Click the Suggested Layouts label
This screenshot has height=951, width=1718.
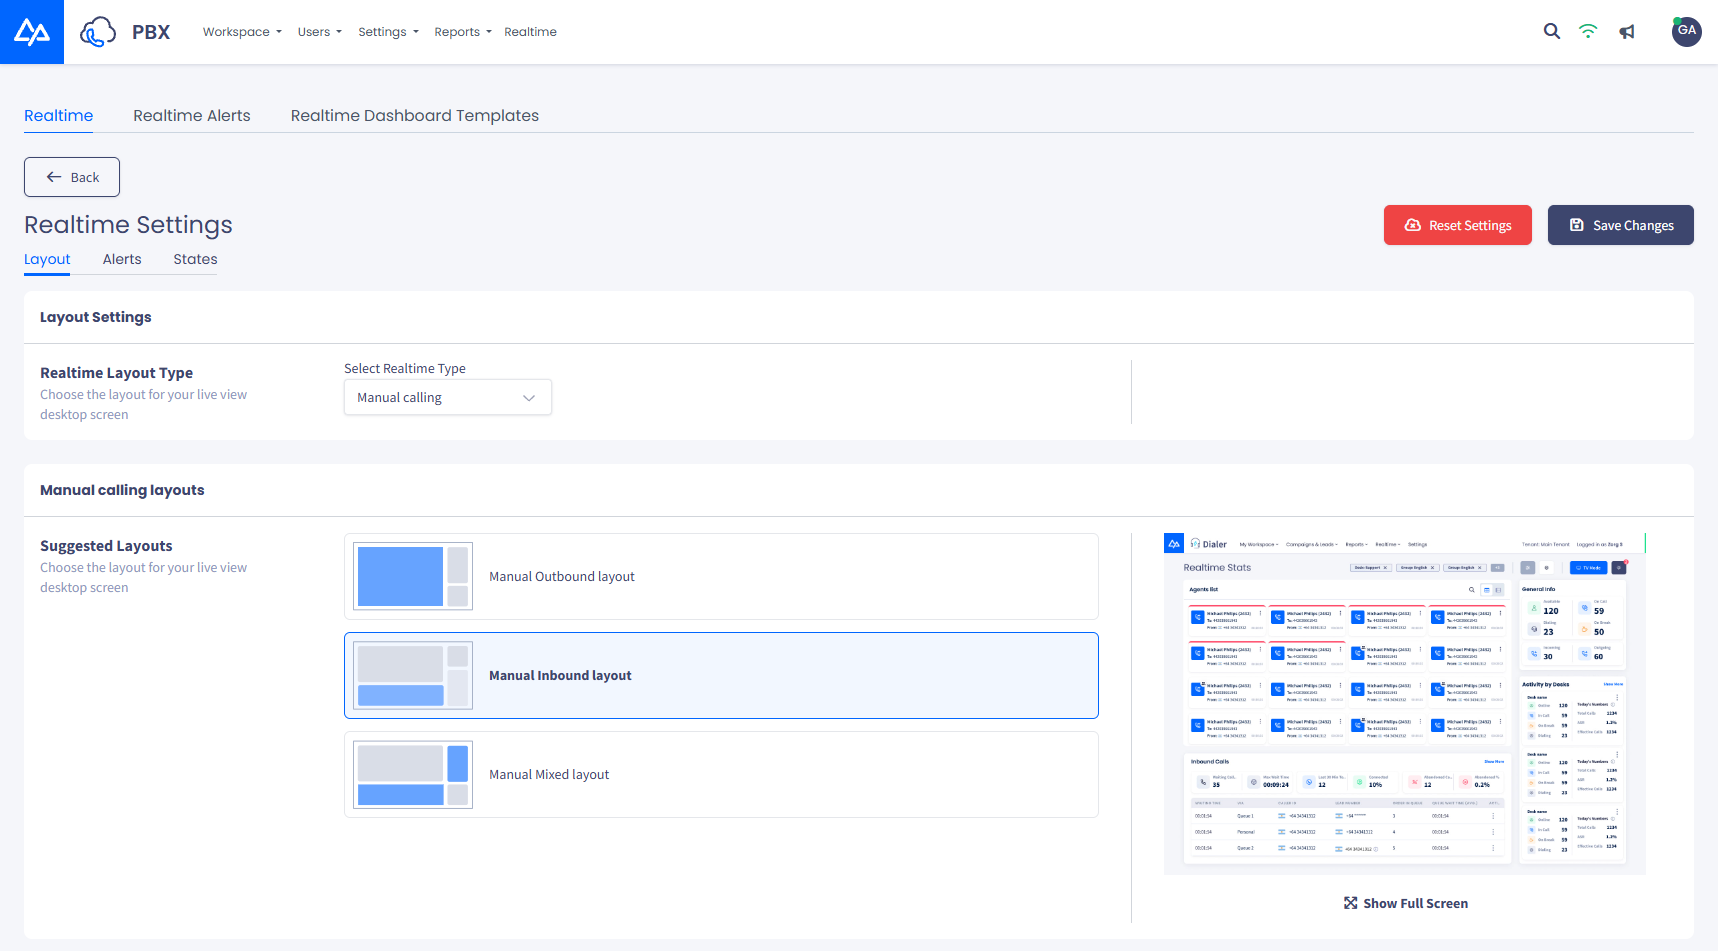coord(106,546)
